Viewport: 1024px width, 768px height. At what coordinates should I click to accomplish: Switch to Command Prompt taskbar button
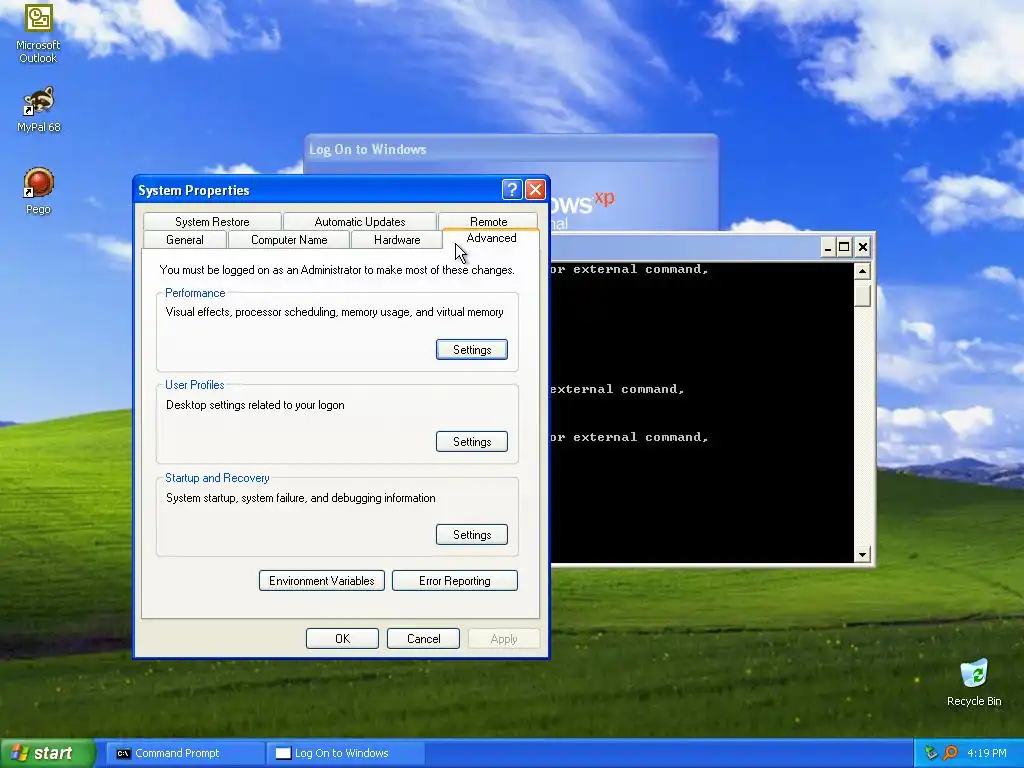[x=185, y=753]
